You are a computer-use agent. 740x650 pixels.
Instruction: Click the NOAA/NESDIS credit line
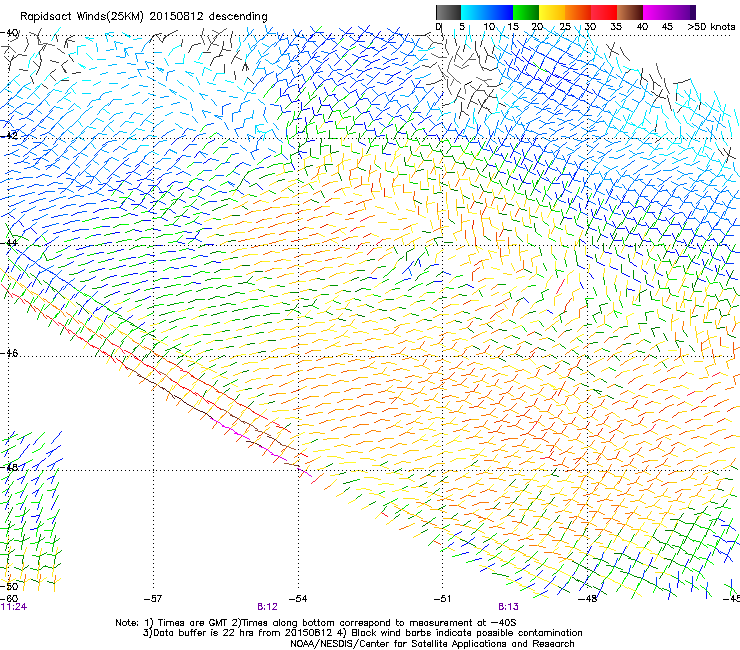432,643
